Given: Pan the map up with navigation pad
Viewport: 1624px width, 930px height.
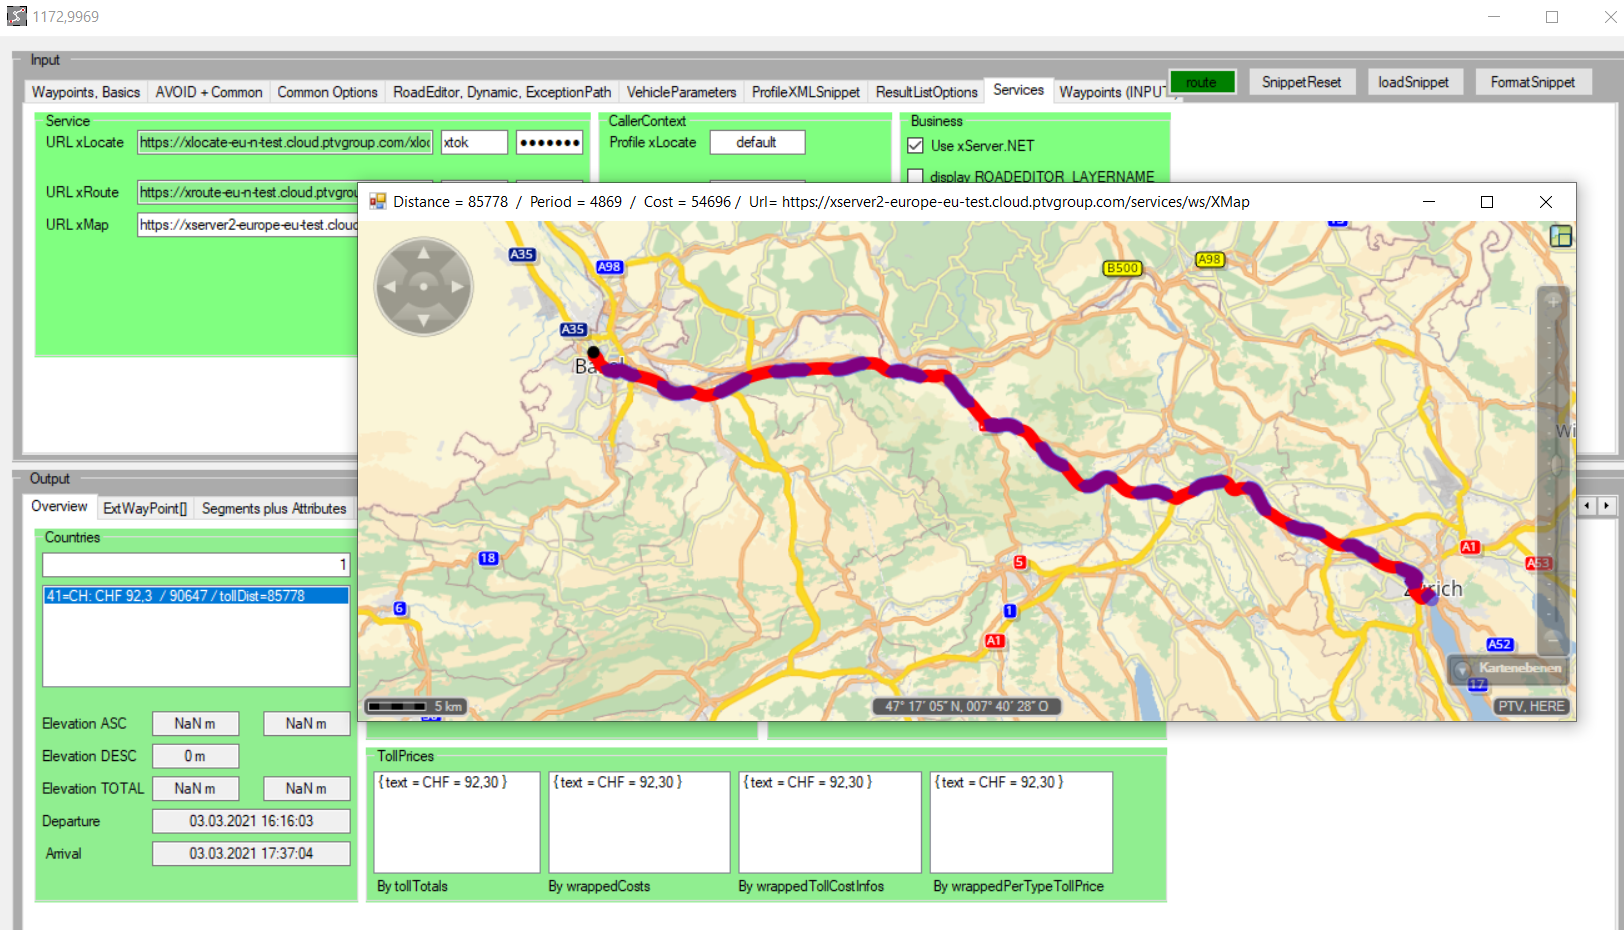Looking at the screenshot, I should tap(423, 254).
